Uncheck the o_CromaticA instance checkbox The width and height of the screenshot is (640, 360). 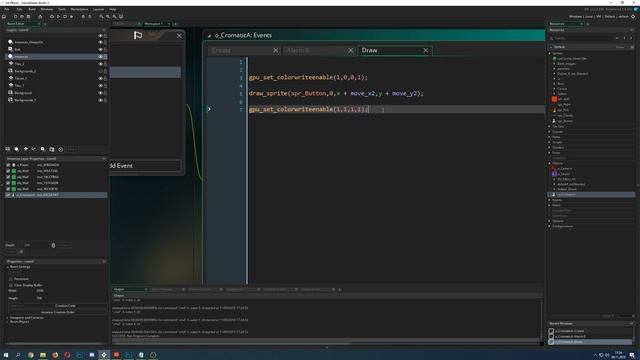8,195
